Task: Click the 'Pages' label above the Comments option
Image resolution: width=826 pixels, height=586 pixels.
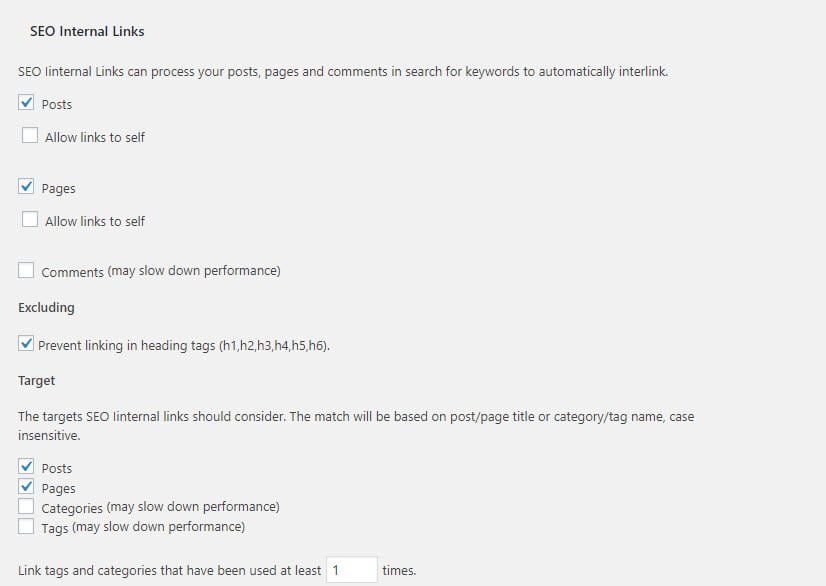Action: (58, 188)
